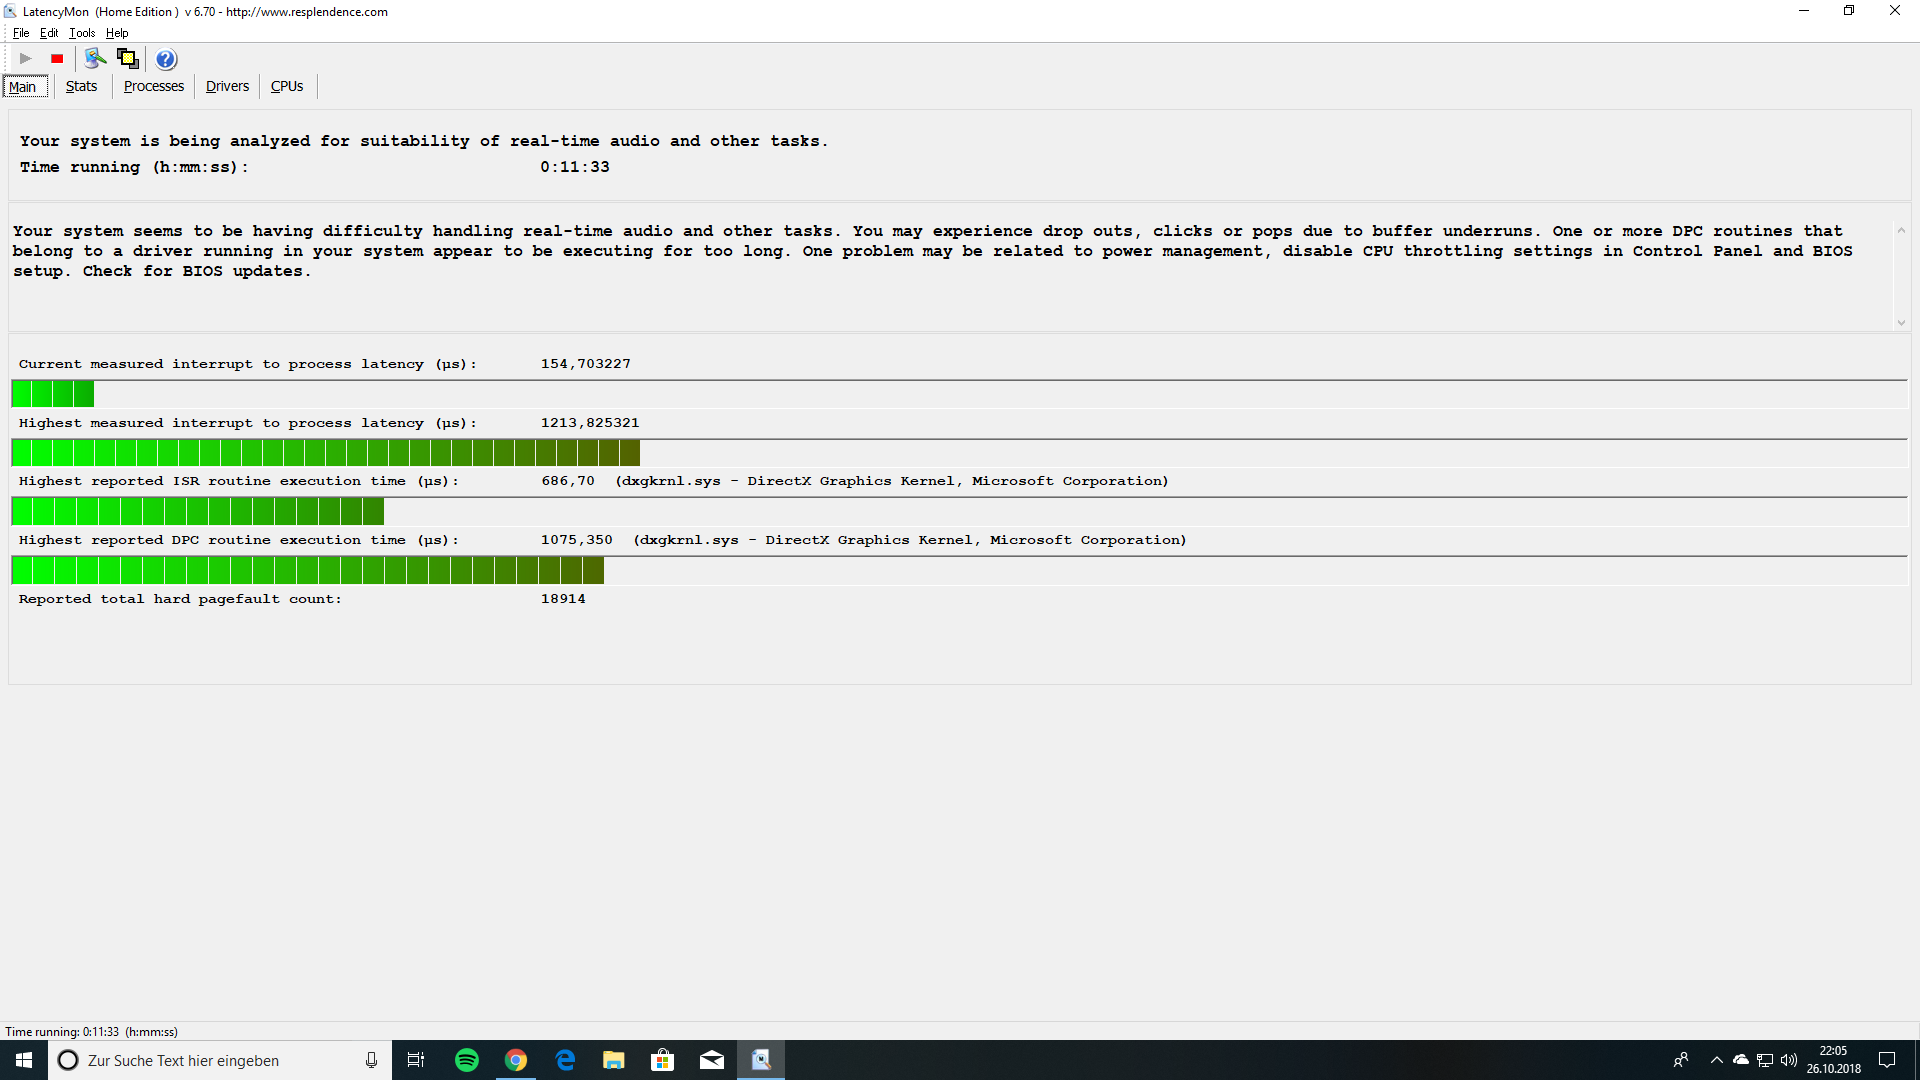Open the taskbar volume speaker icon

pos(1789,1060)
